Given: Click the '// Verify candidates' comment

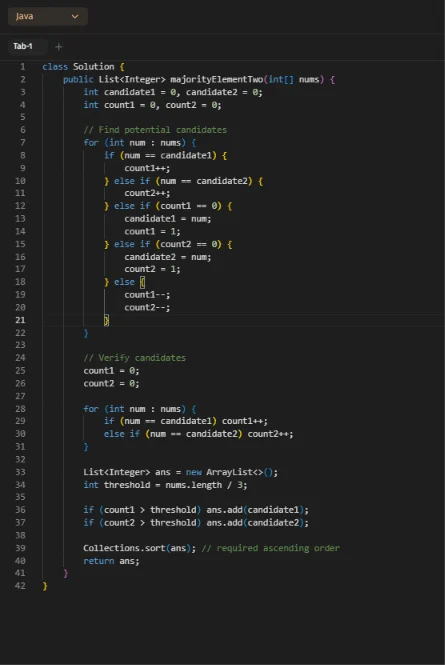Looking at the screenshot, I should (134, 358).
